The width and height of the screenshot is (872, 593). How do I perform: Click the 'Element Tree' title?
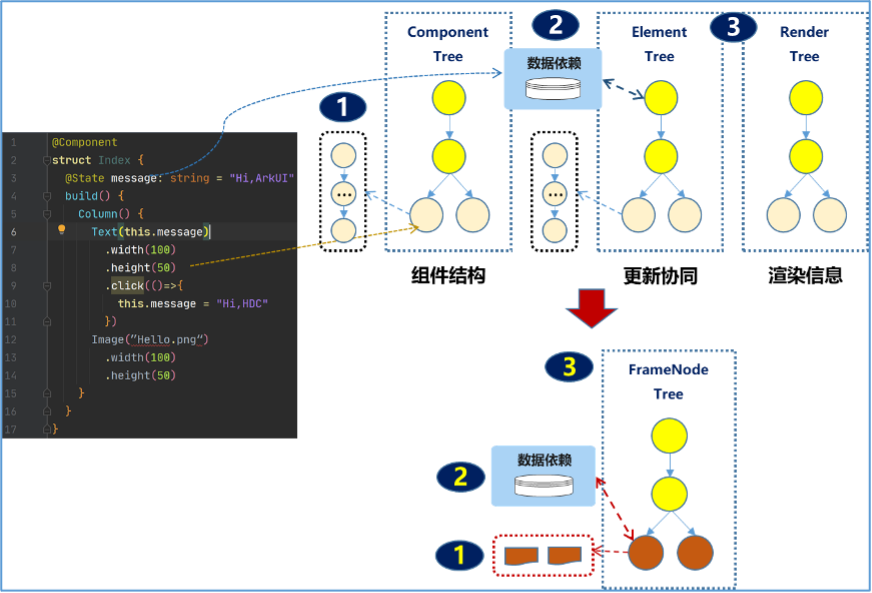pos(659,44)
